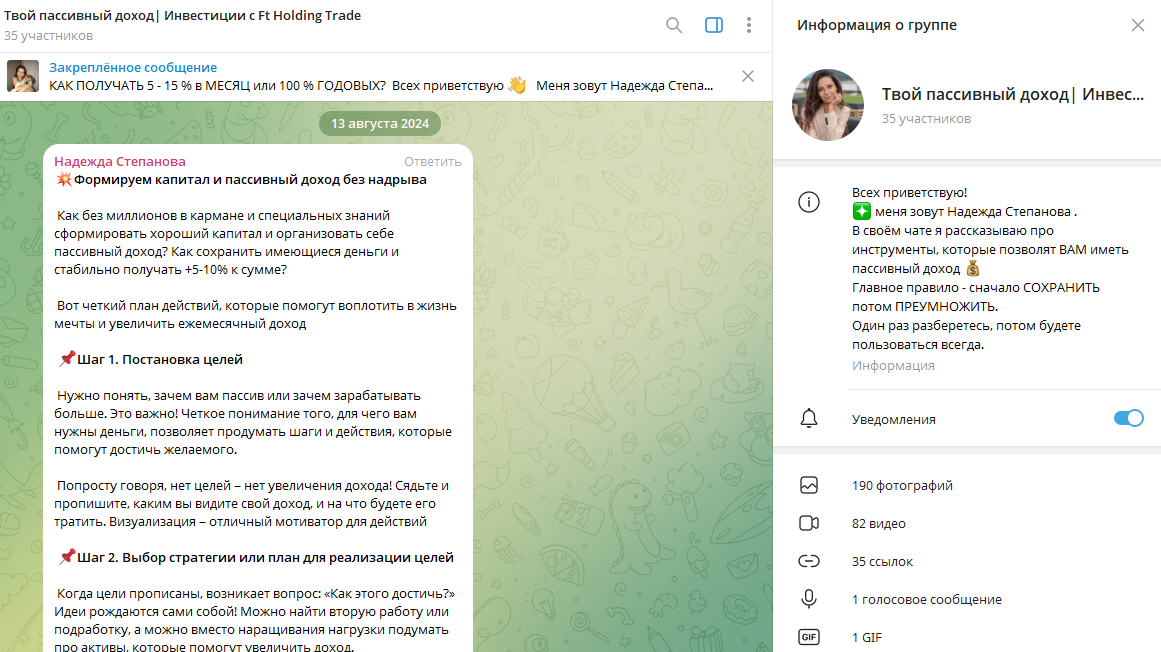Click 'Главное правило - сначало СОХРАНИТЬ' line
Viewport: 1161px width, 652px height.
click(975, 288)
